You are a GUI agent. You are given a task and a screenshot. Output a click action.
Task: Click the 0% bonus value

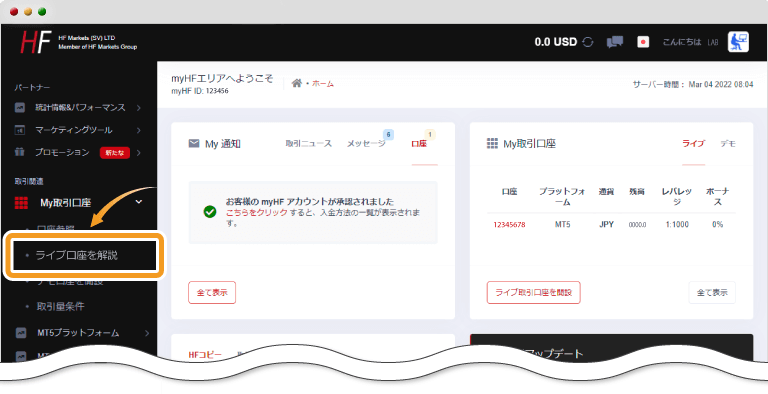click(x=718, y=224)
